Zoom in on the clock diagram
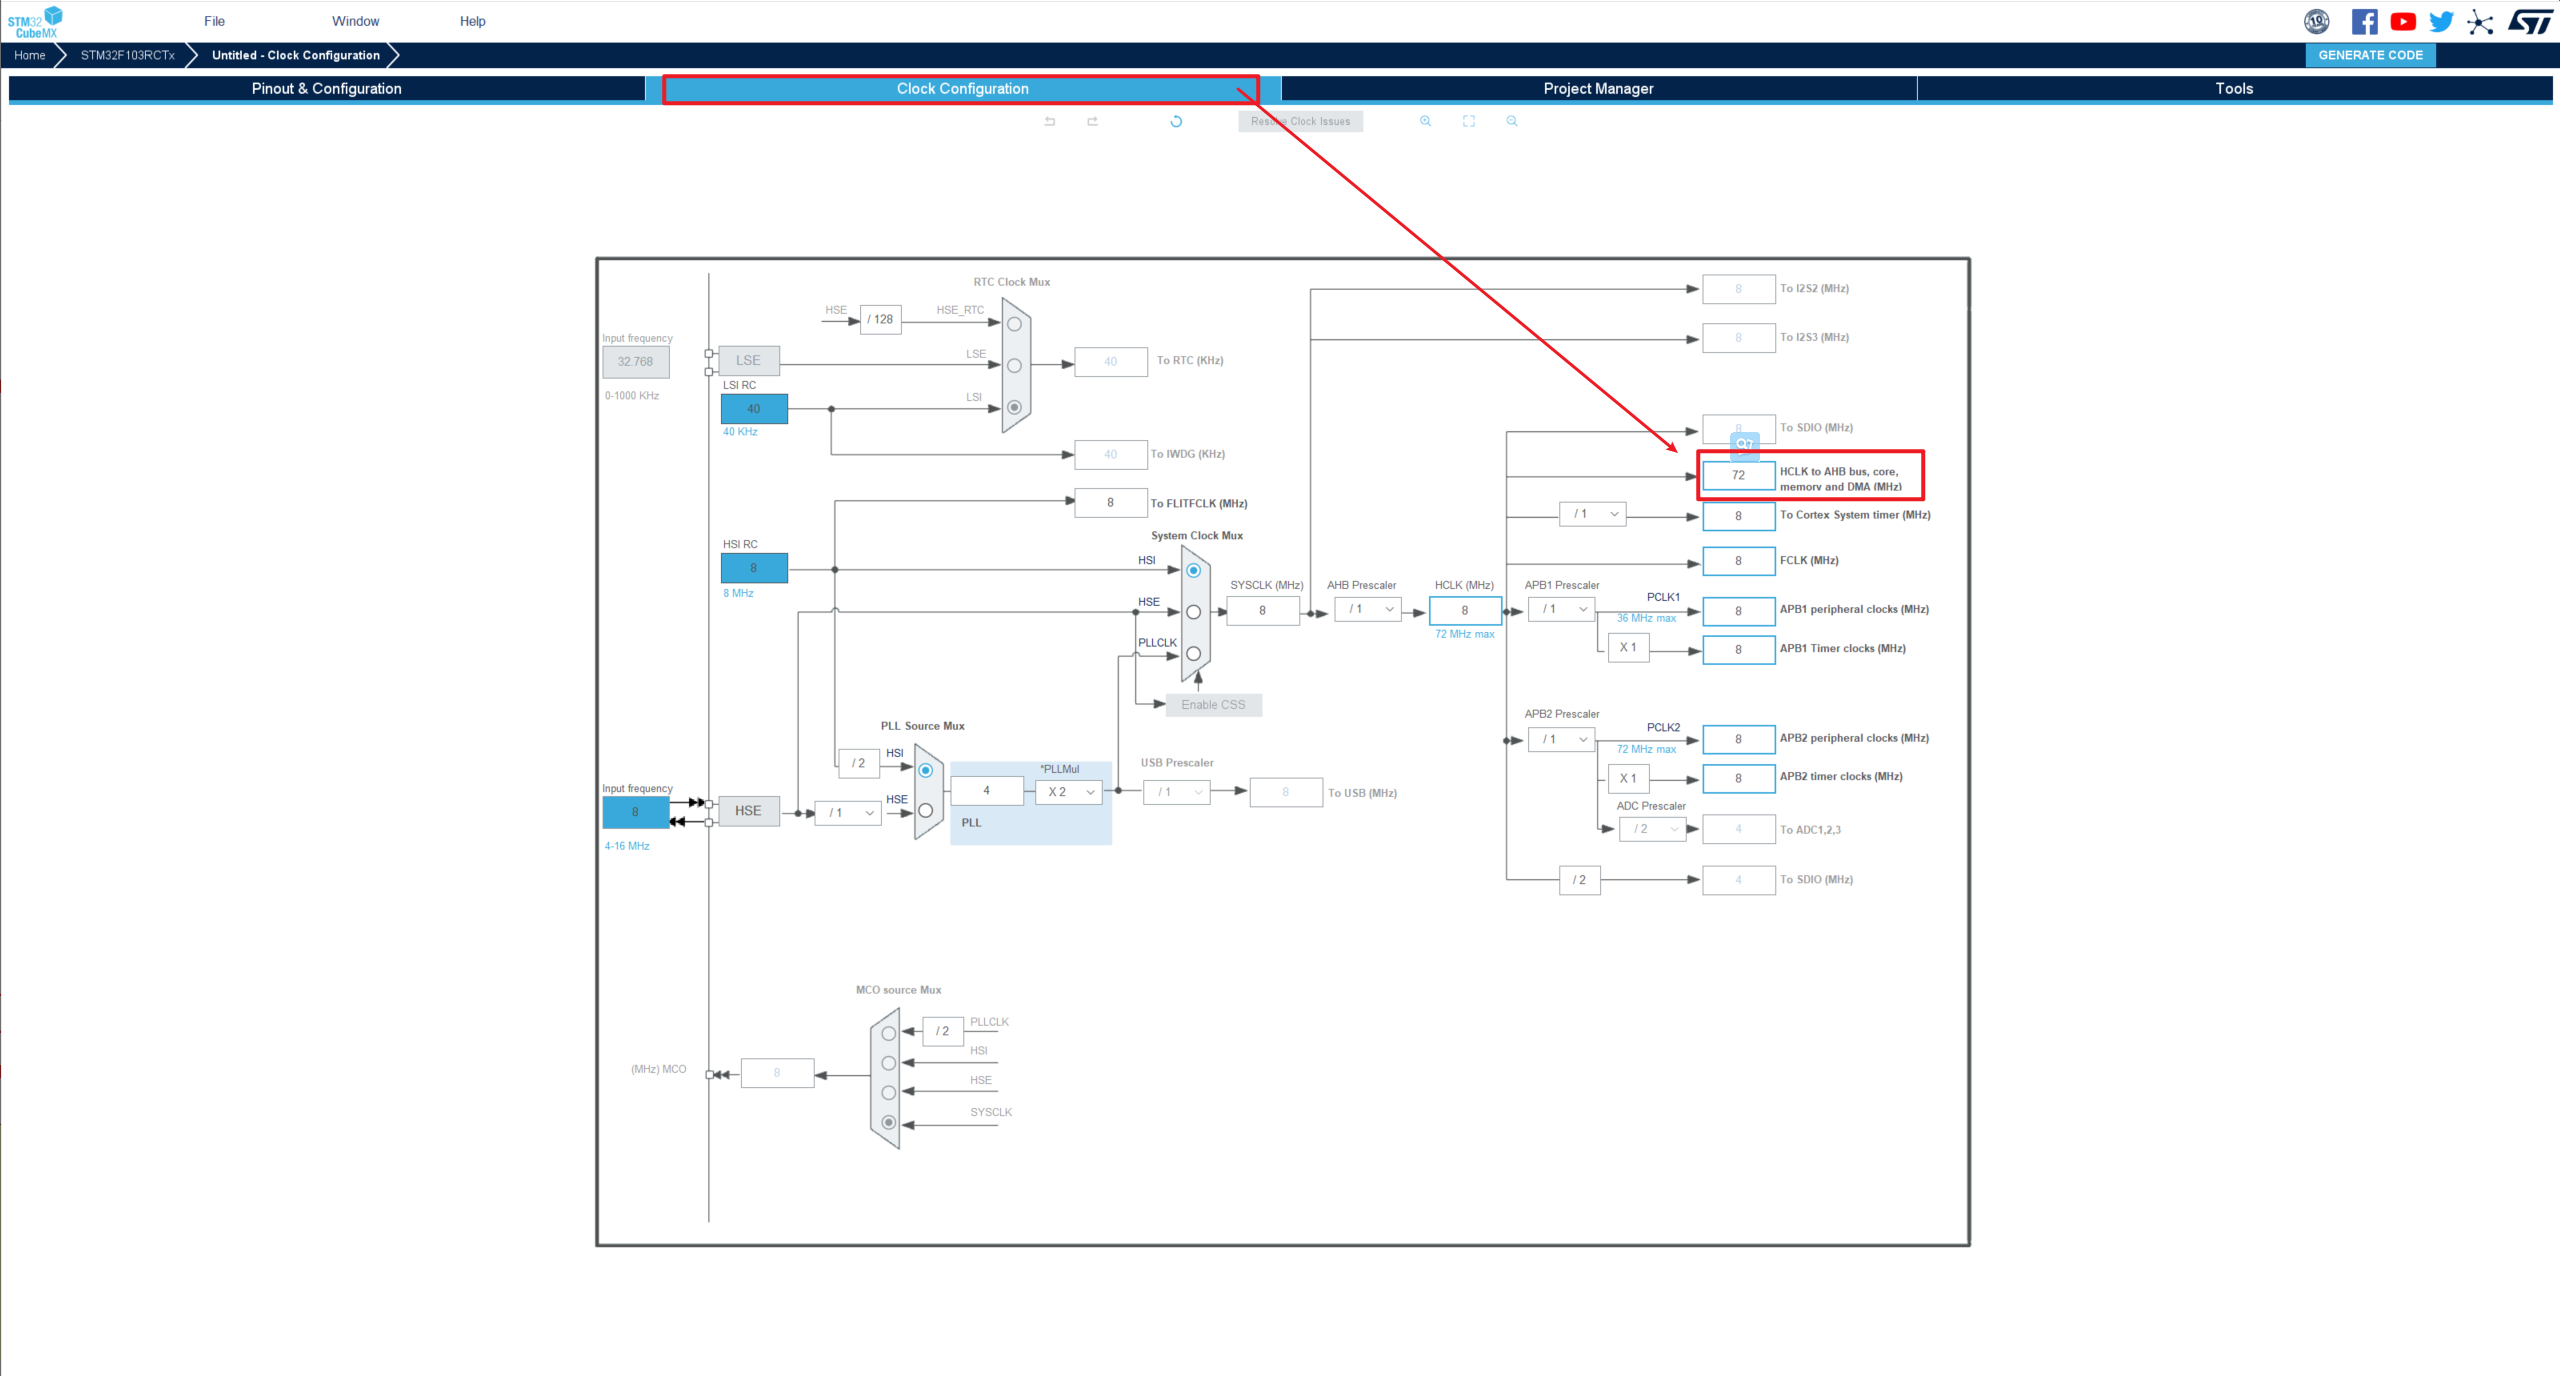 pyautogui.click(x=1425, y=121)
